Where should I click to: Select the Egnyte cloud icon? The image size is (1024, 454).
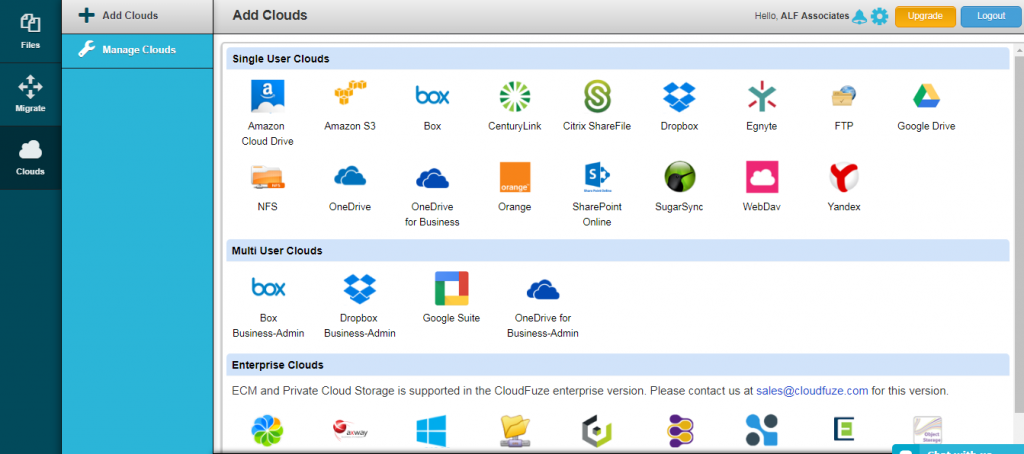761,97
